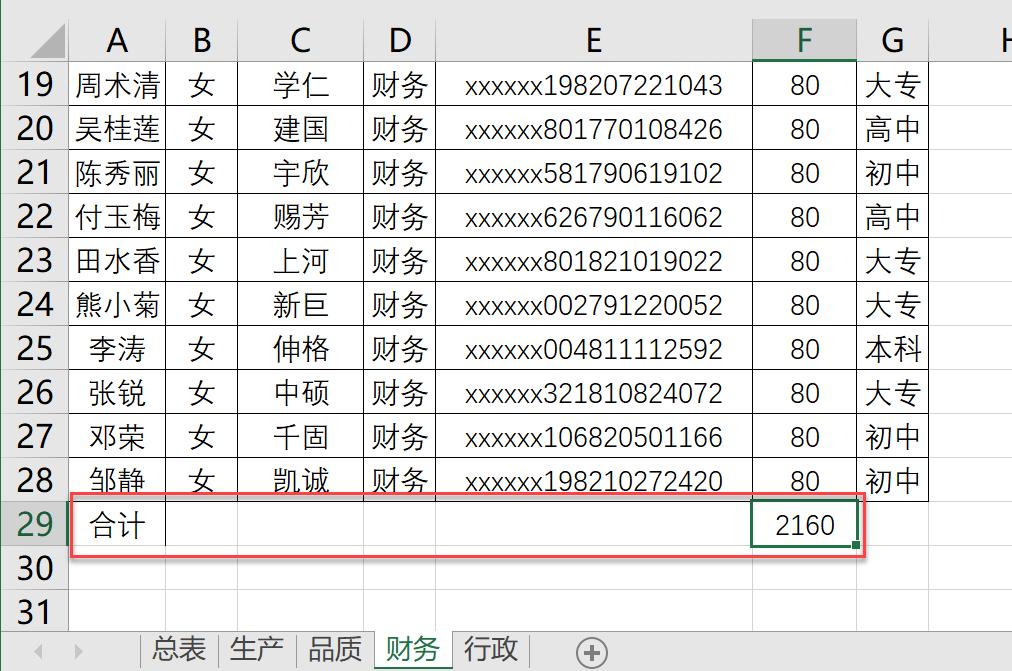The height and width of the screenshot is (671, 1012).
Task: Switch to the 行政 sheet tab
Action: [x=489, y=650]
